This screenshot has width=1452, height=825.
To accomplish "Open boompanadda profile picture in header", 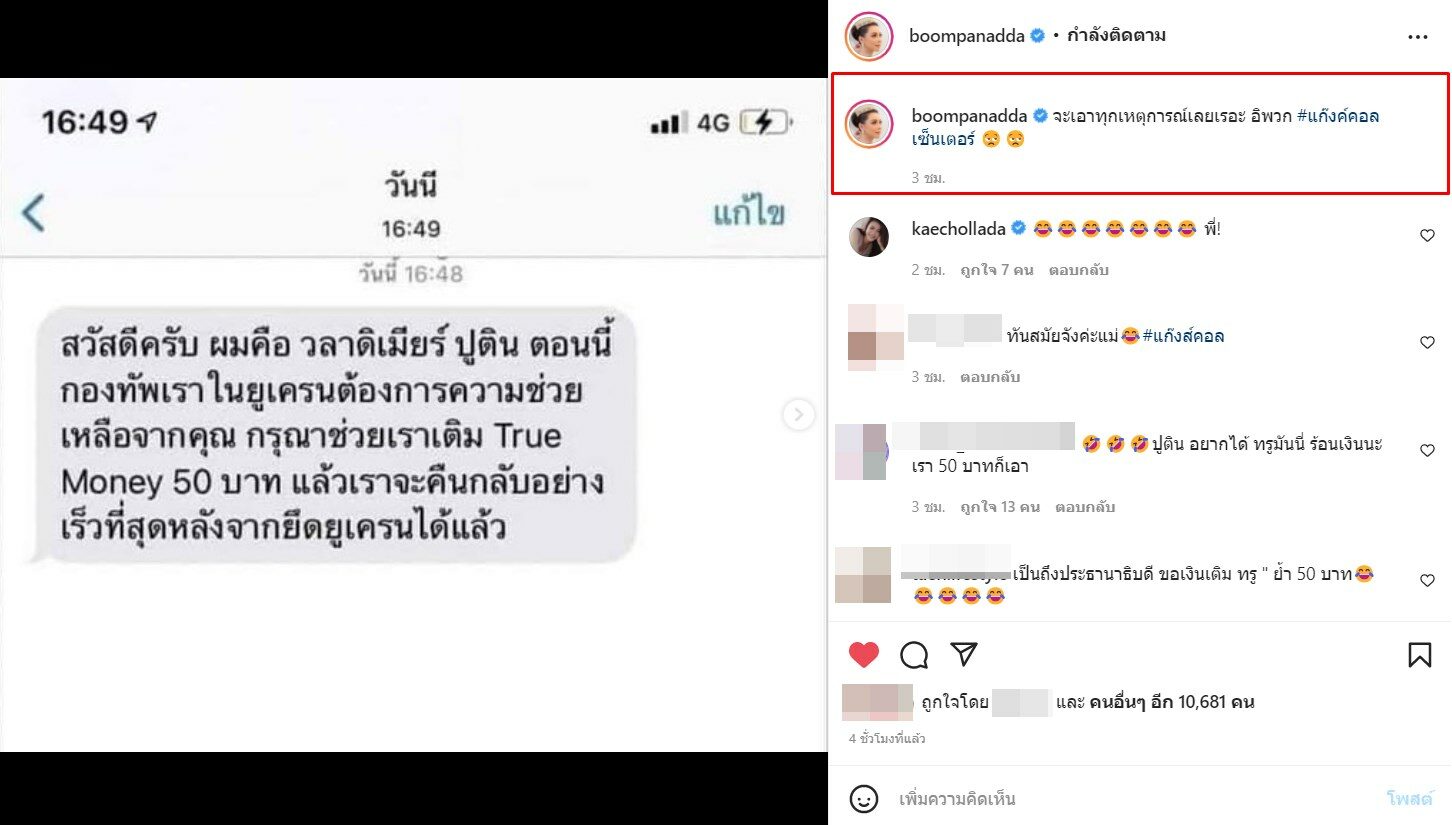I will tap(867, 37).
